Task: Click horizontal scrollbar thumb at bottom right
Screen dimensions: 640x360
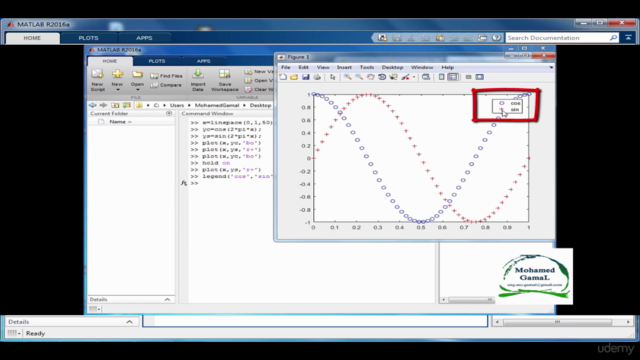Action: (557, 322)
